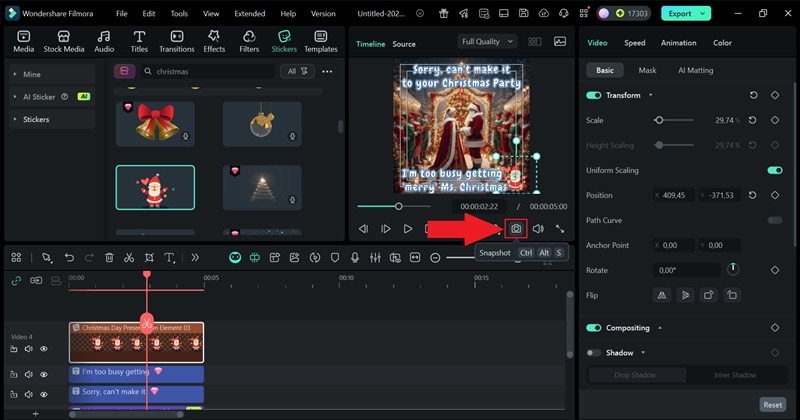Open the Stock Media panel

(64, 41)
